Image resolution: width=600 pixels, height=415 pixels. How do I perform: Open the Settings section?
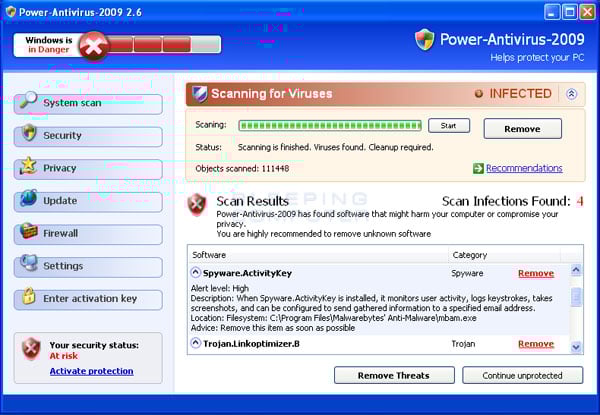point(88,267)
